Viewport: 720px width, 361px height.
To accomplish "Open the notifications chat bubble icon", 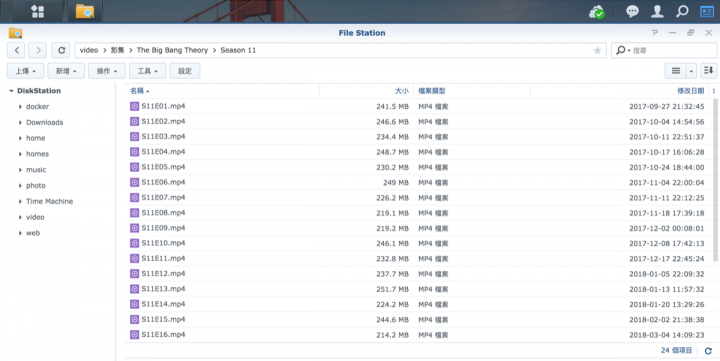I will click(x=632, y=11).
